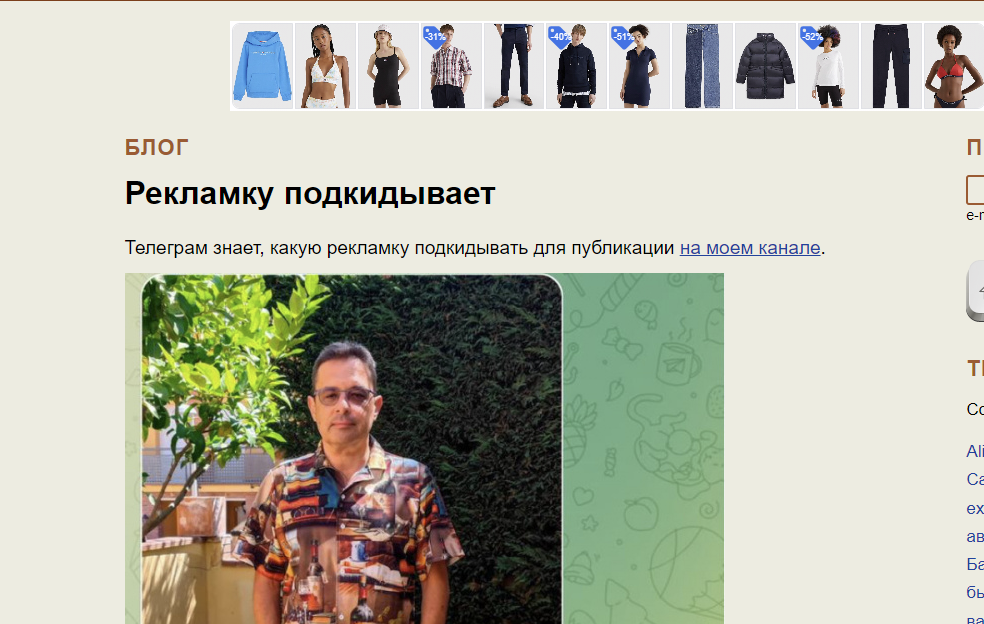Screen dimensions: 984x624
Task: Click the gray rounded button in sidebar
Action: (x=975, y=291)
